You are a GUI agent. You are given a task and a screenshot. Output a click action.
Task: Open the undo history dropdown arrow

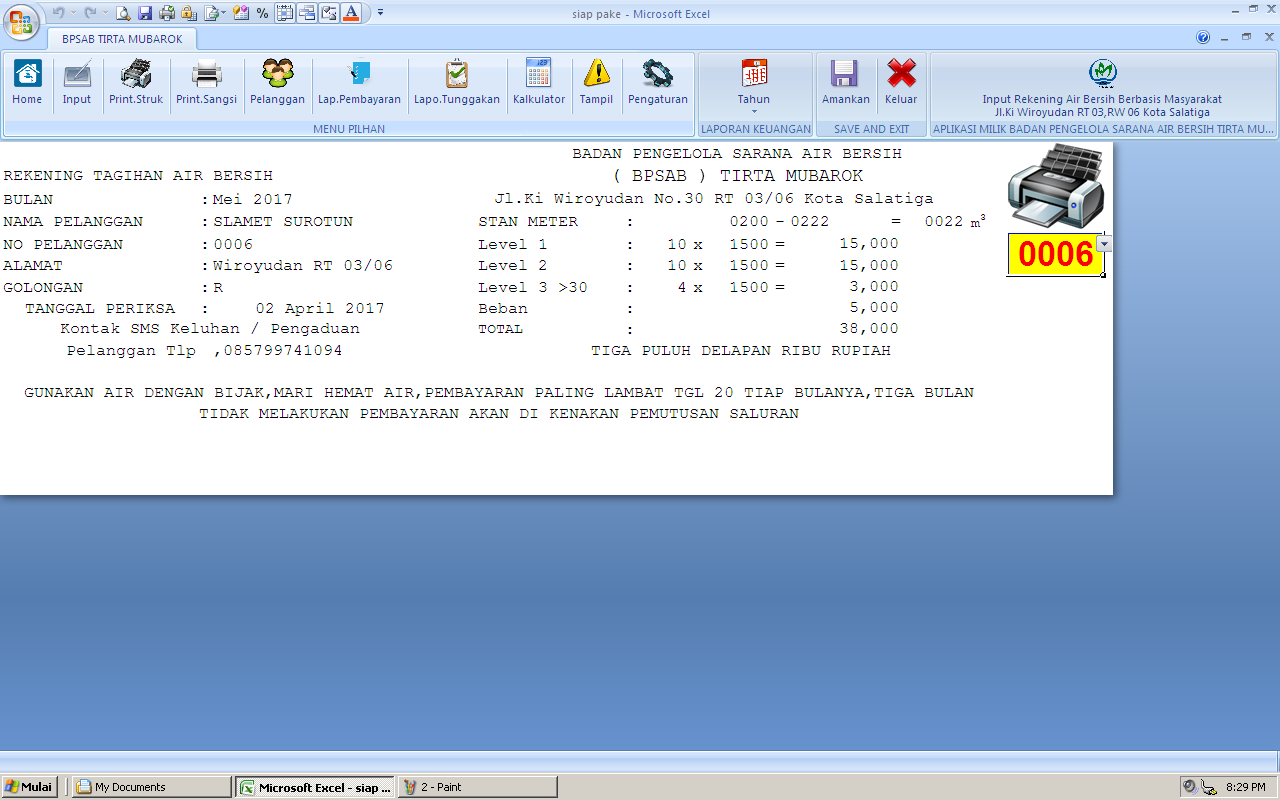73,13
